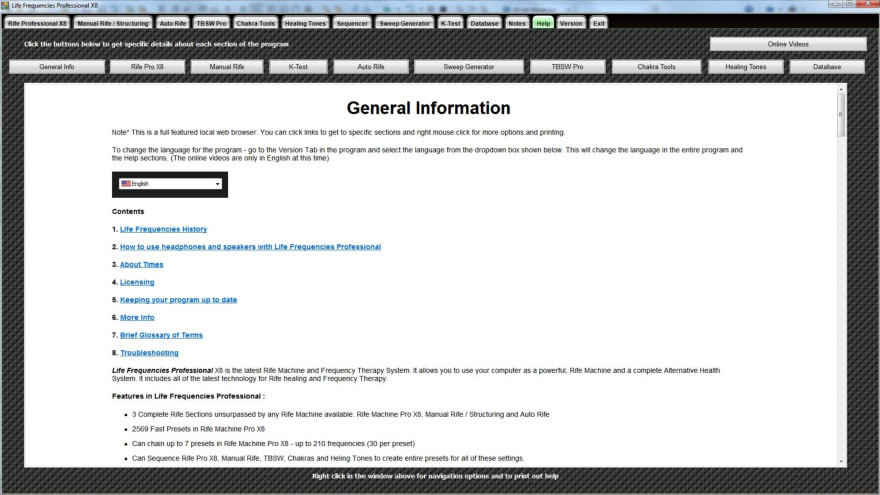Open the Chakra Tools tab

coord(255,23)
